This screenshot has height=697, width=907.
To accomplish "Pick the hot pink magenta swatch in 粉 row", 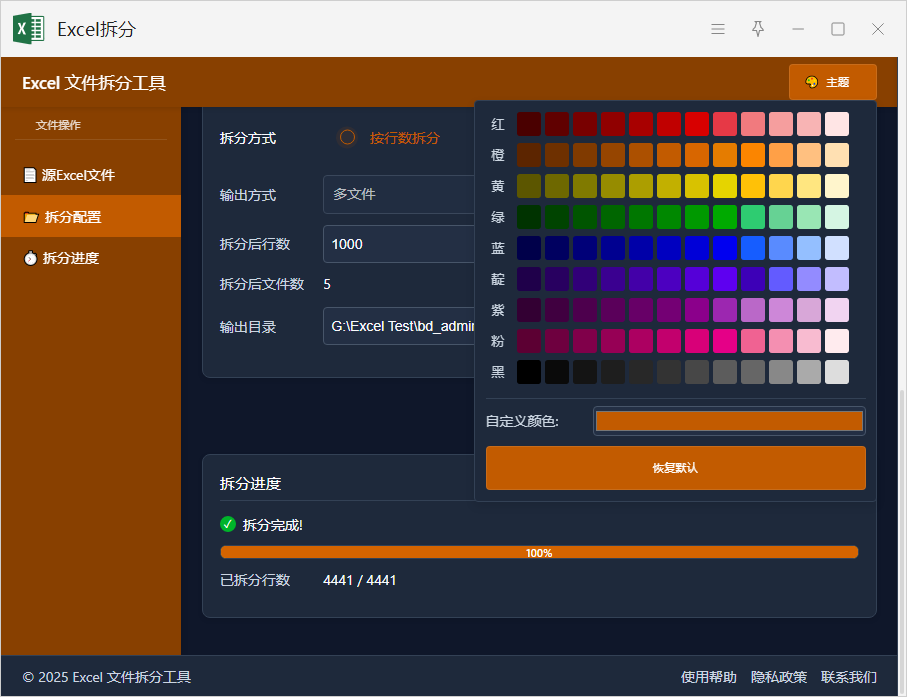I will [725, 341].
